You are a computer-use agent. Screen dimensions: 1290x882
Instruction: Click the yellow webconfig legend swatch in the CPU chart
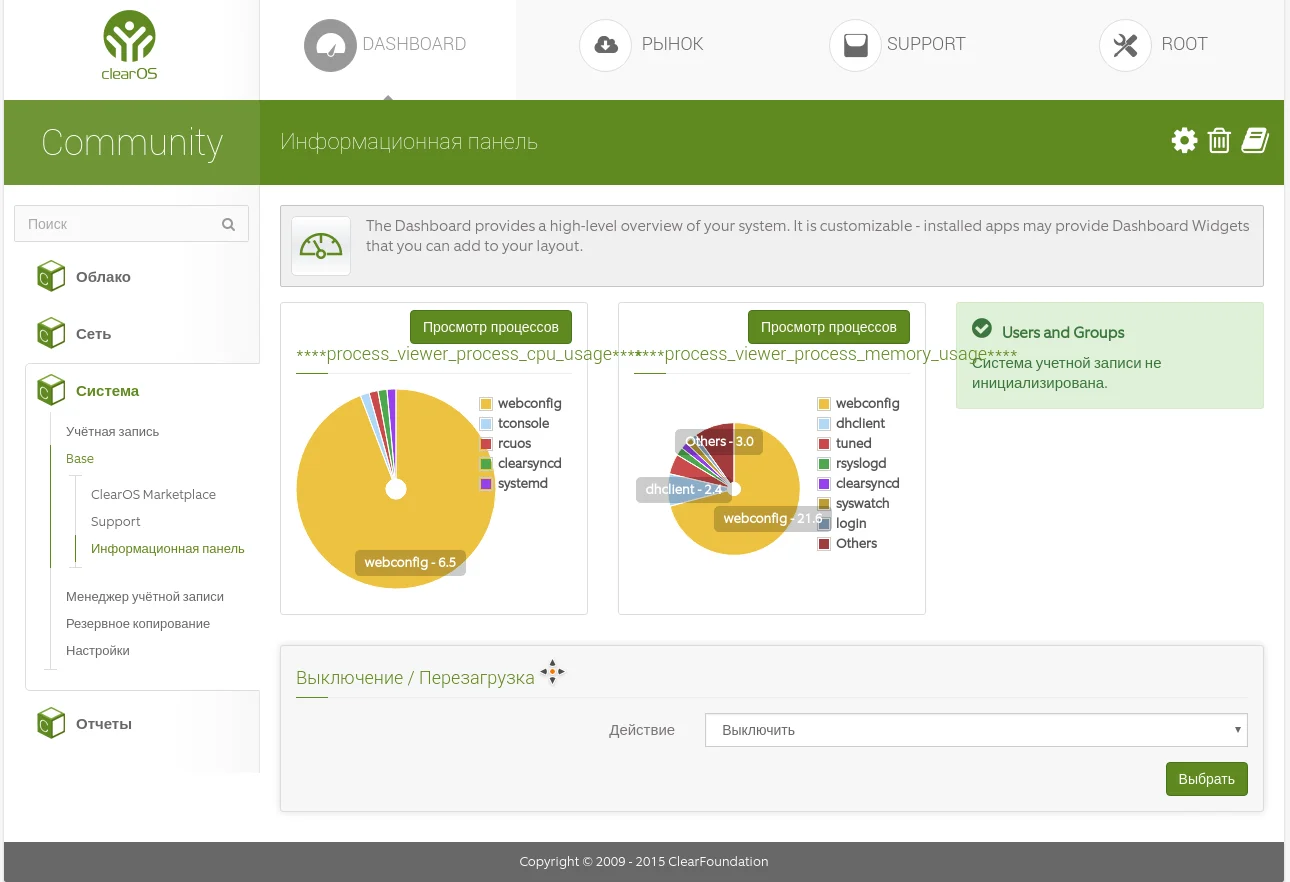(x=486, y=404)
